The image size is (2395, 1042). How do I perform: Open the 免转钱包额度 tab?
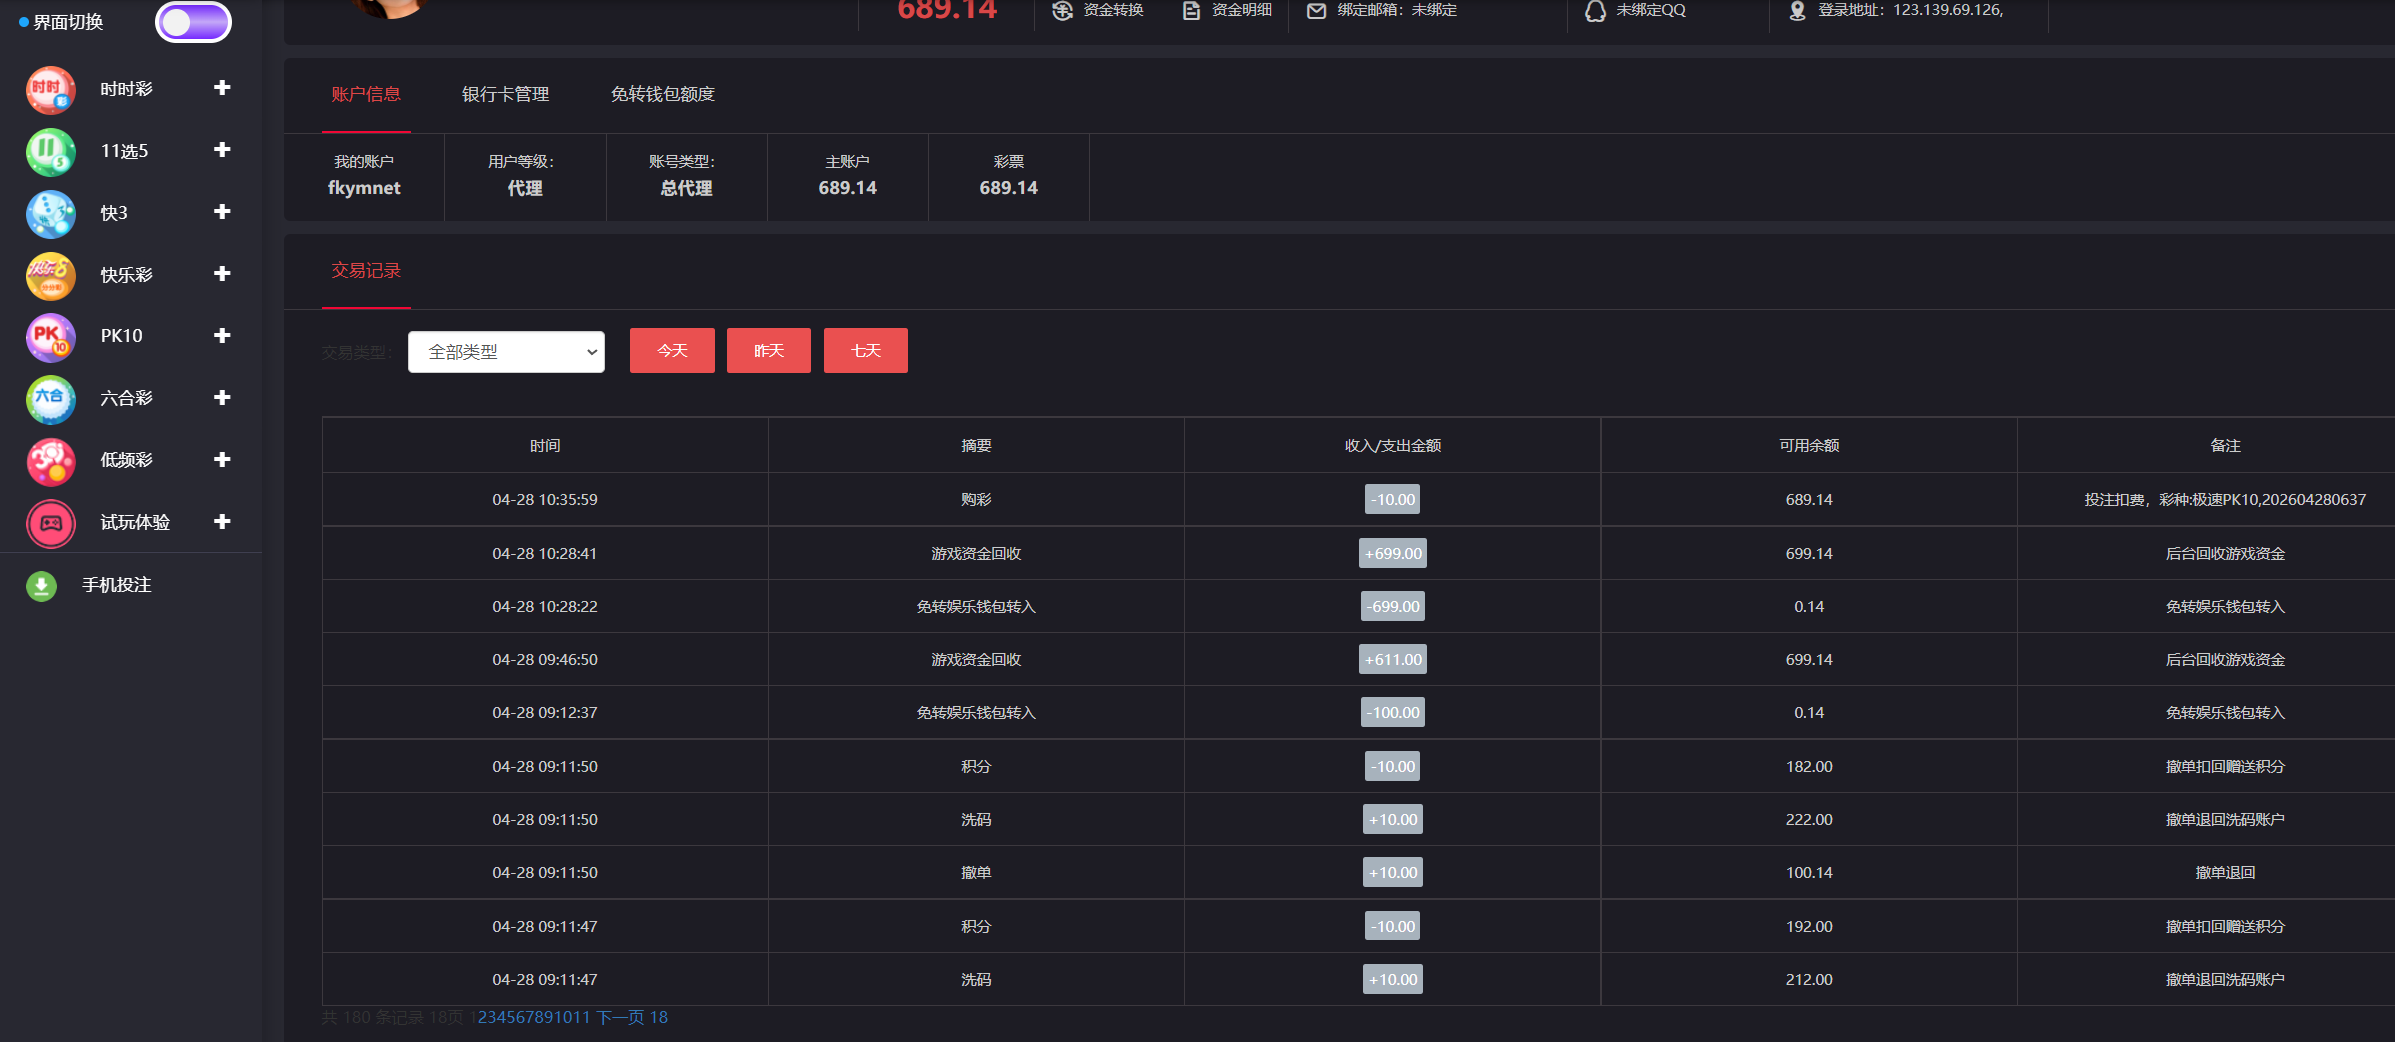pos(662,94)
